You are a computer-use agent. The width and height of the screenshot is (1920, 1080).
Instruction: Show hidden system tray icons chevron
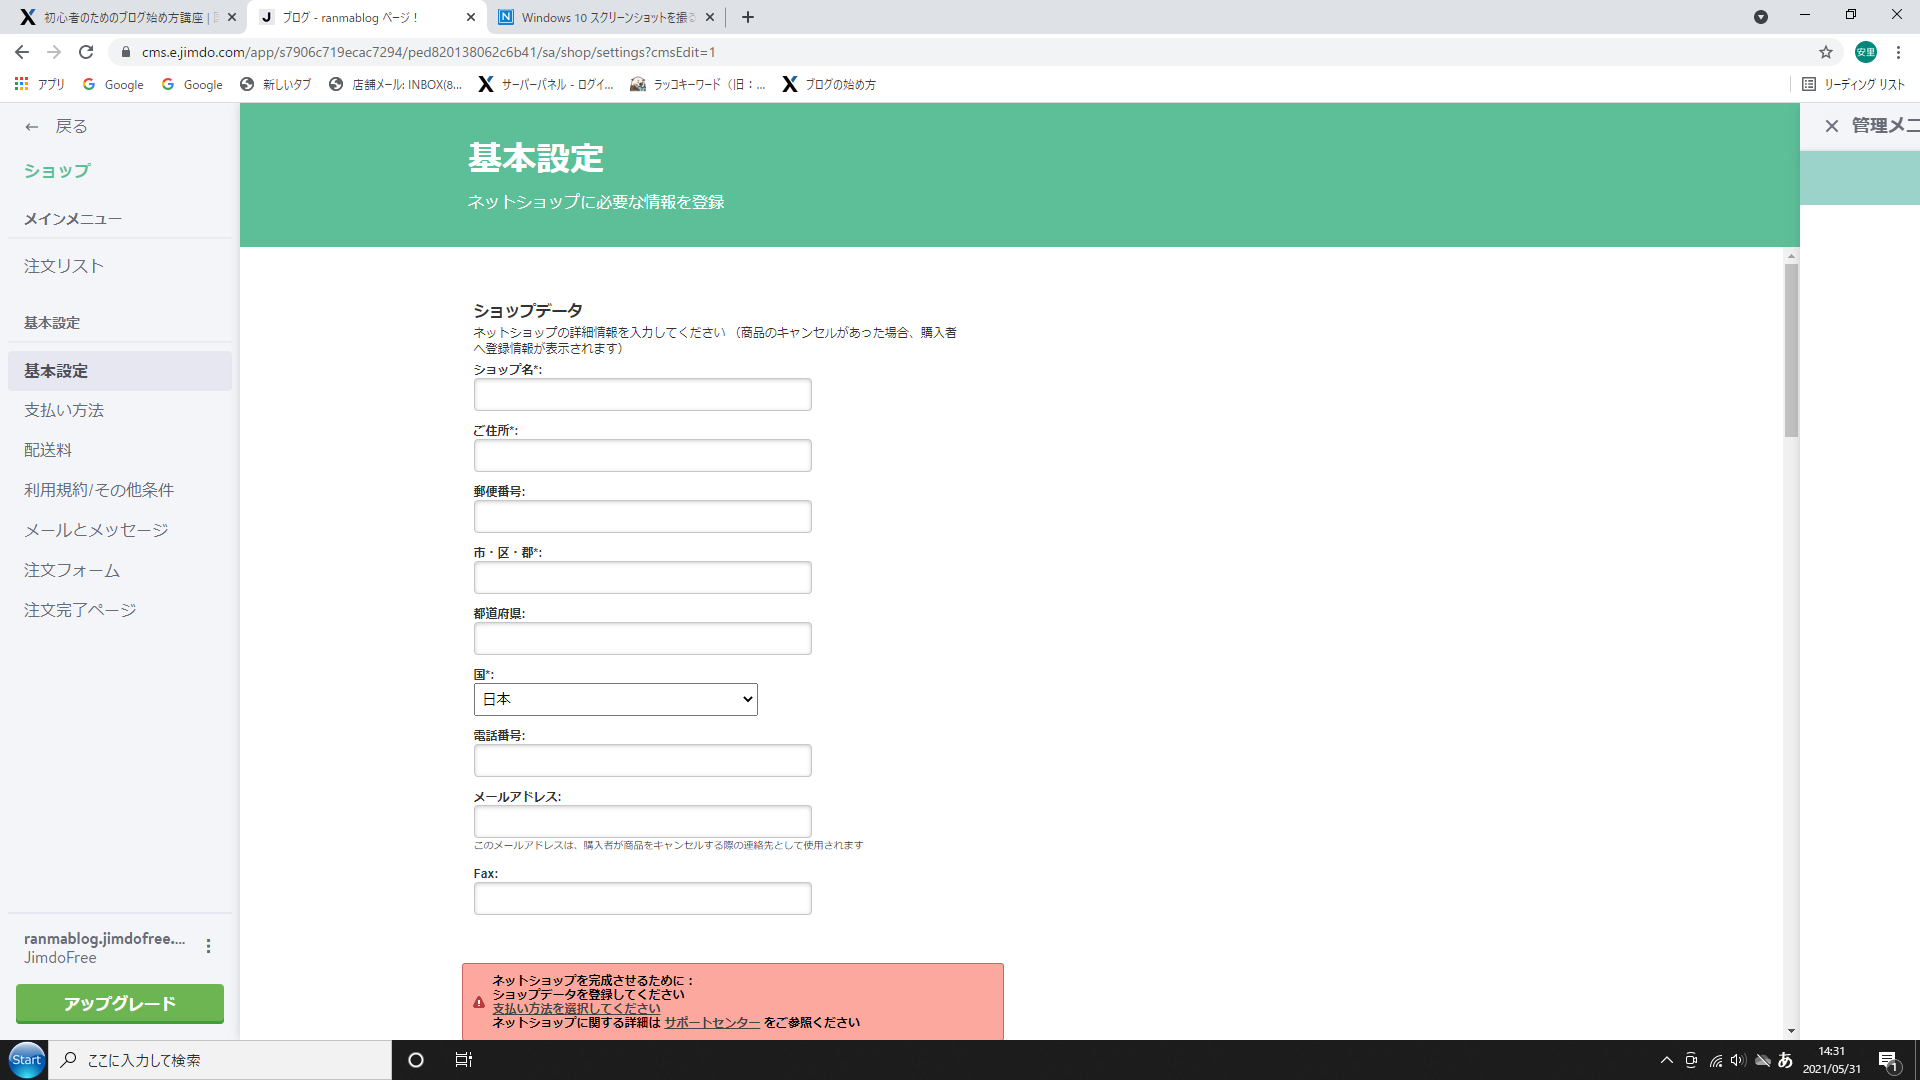tap(1666, 1060)
